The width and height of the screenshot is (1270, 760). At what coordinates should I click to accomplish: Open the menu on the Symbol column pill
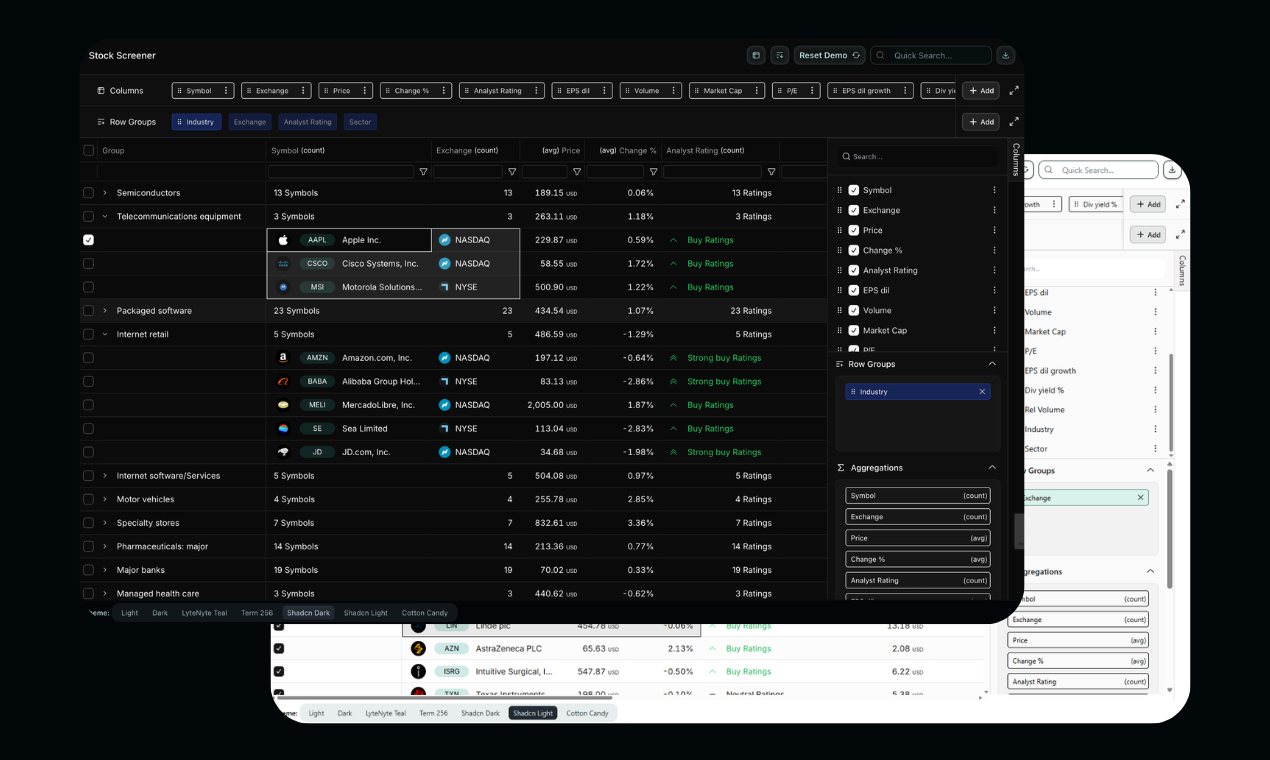pyautogui.click(x=226, y=90)
